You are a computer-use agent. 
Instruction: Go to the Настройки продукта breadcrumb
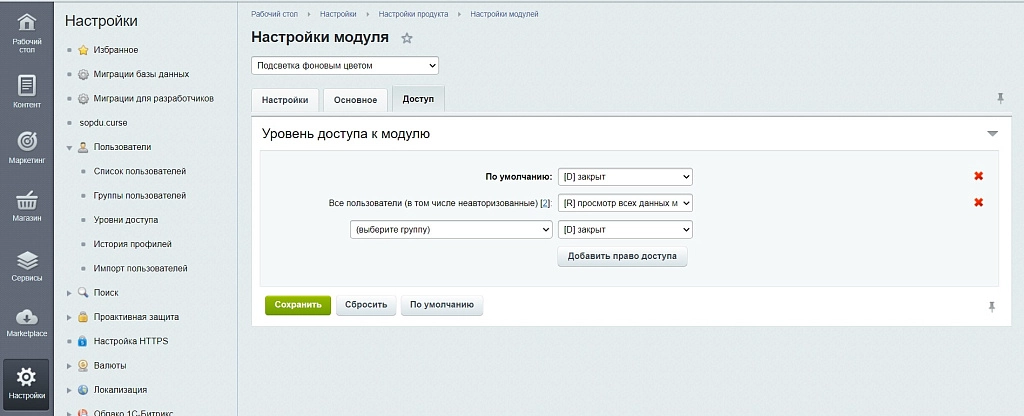point(413,14)
